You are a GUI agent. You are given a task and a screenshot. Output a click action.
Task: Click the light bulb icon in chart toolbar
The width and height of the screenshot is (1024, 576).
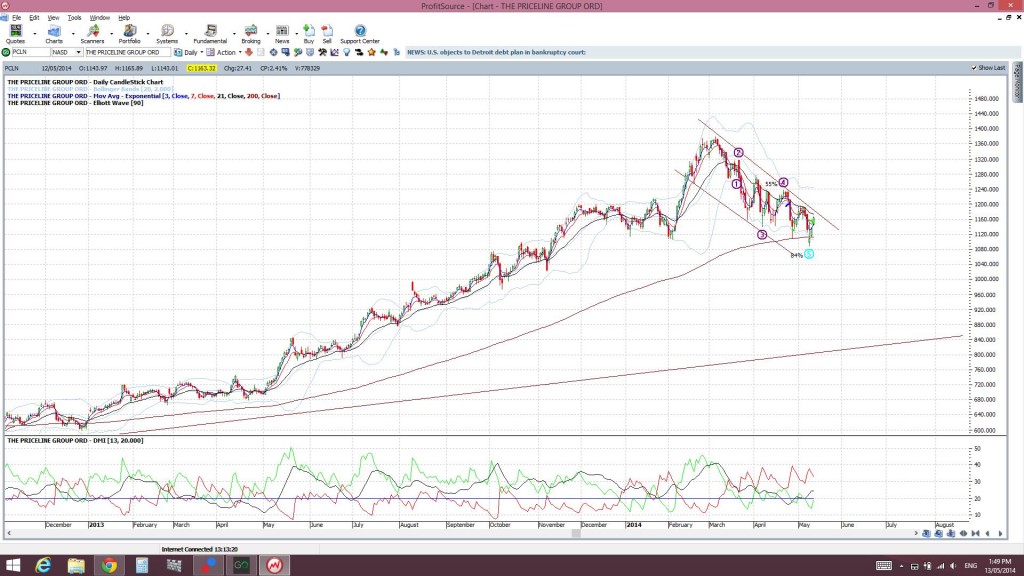coord(347,52)
